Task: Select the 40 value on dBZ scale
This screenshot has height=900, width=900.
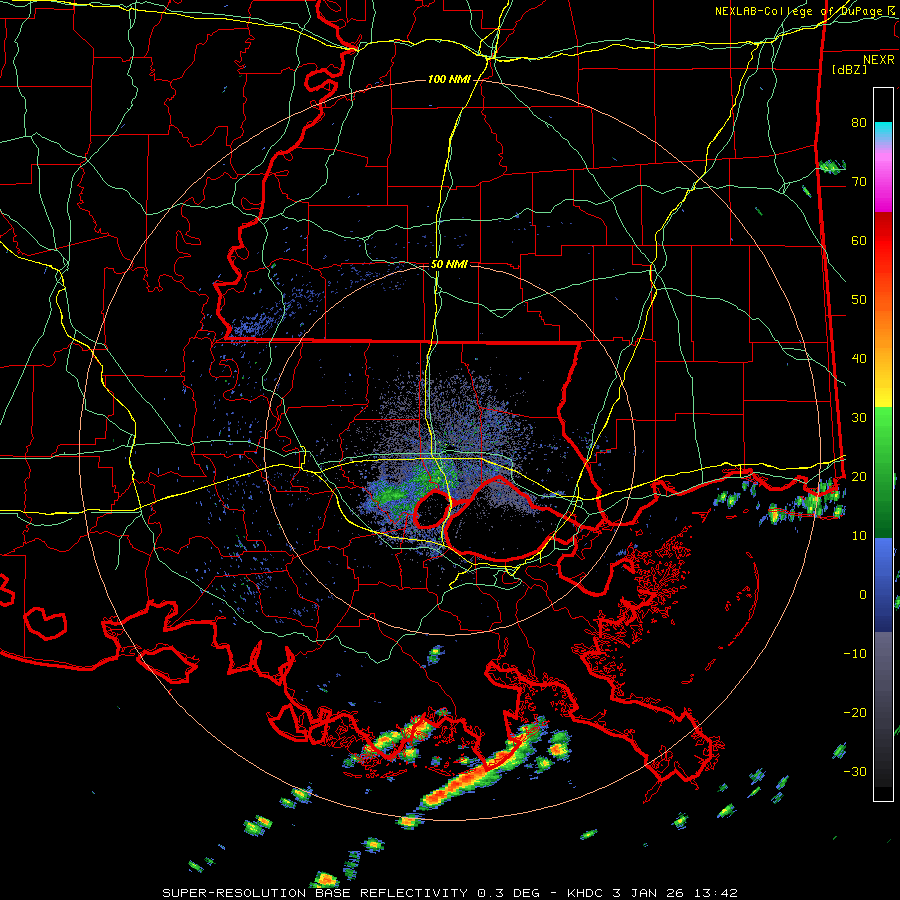Action: [x=859, y=359]
